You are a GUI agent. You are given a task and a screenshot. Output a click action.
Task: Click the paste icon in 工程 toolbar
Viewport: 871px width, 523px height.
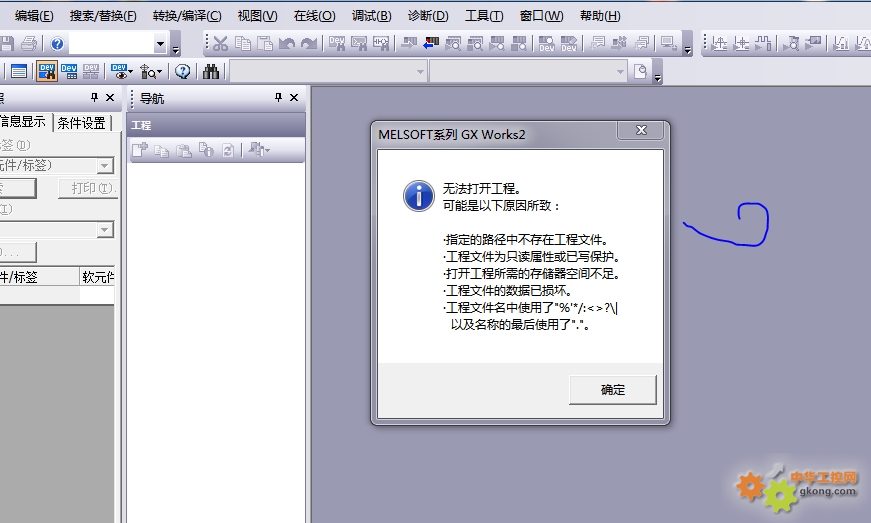183,150
